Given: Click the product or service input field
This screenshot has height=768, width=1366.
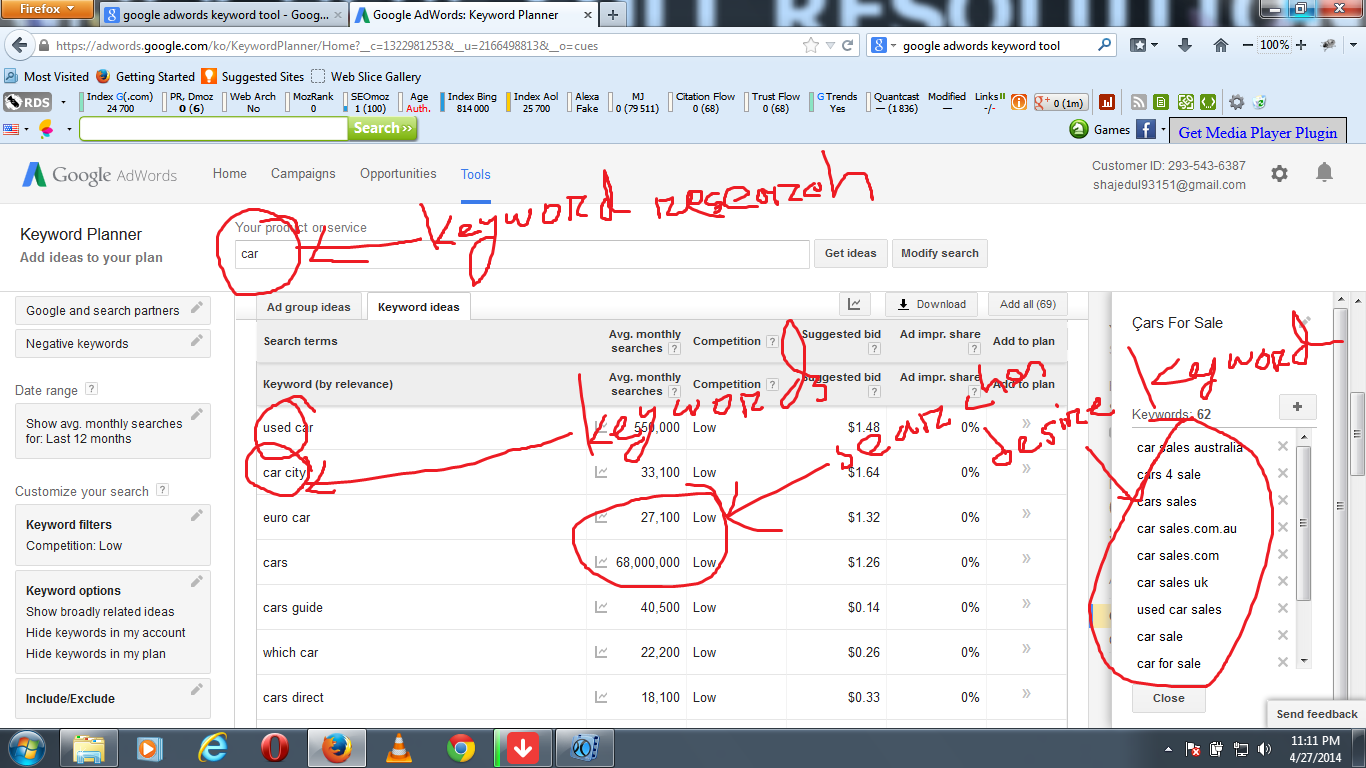Looking at the screenshot, I should [522, 254].
